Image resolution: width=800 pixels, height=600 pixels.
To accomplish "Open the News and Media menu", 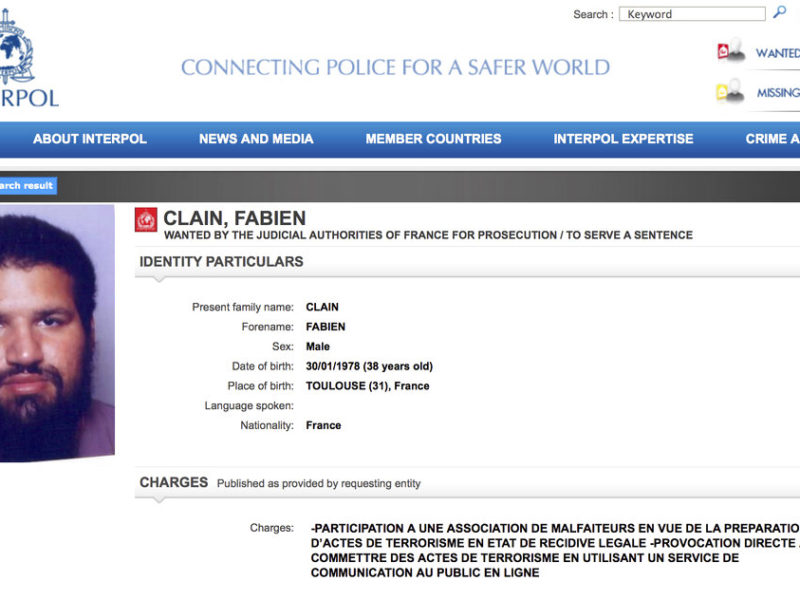I will click(x=256, y=139).
